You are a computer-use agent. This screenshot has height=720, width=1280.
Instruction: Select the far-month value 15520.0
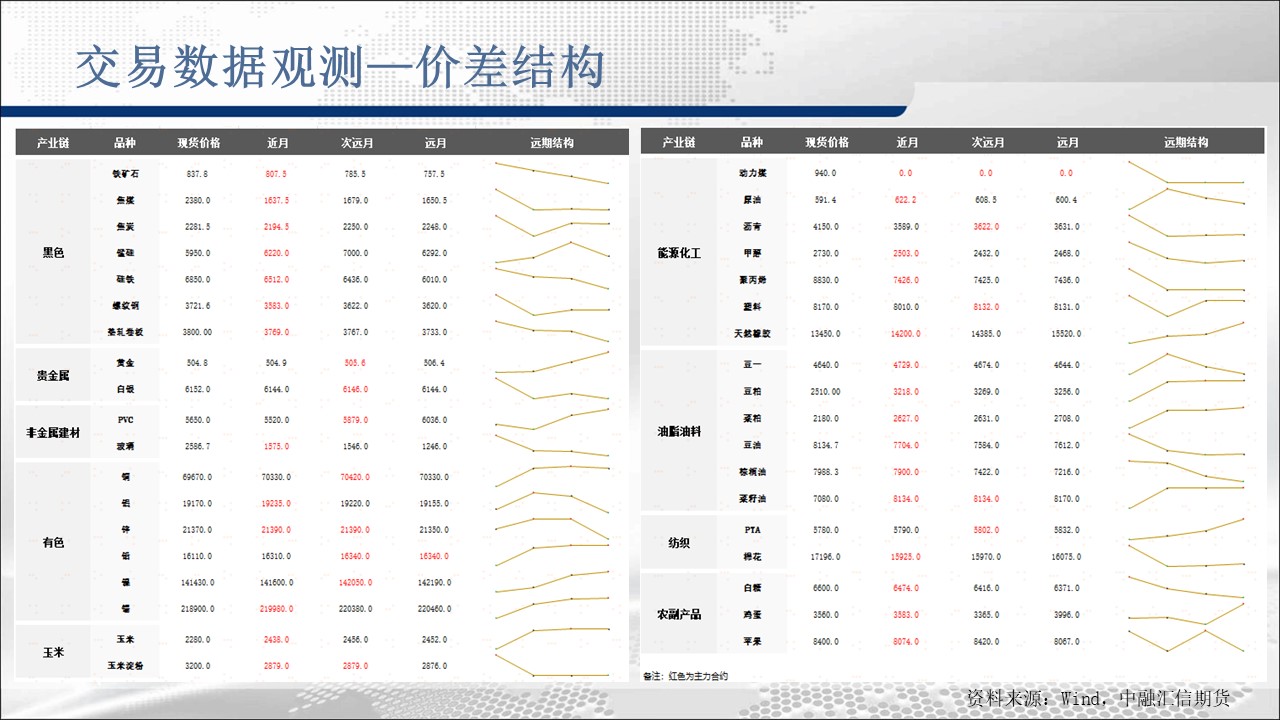[x=1066, y=334]
